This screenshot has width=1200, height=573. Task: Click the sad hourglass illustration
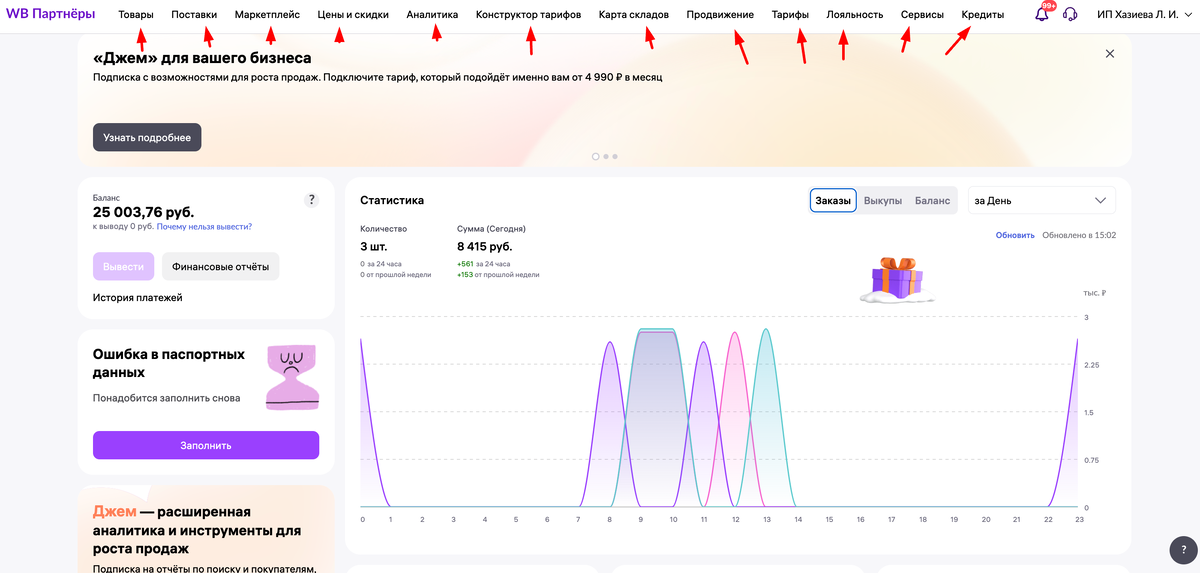(292, 377)
